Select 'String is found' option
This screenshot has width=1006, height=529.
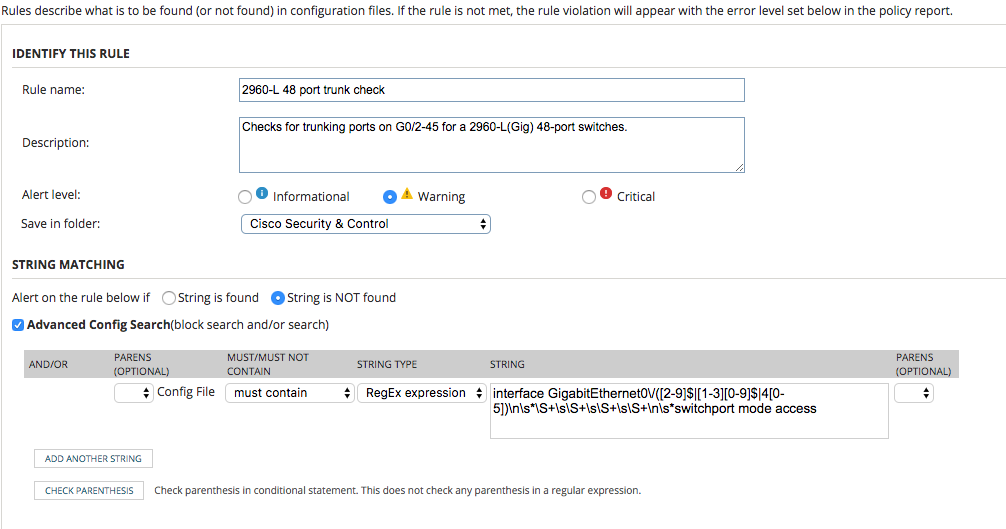tap(169, 298)
